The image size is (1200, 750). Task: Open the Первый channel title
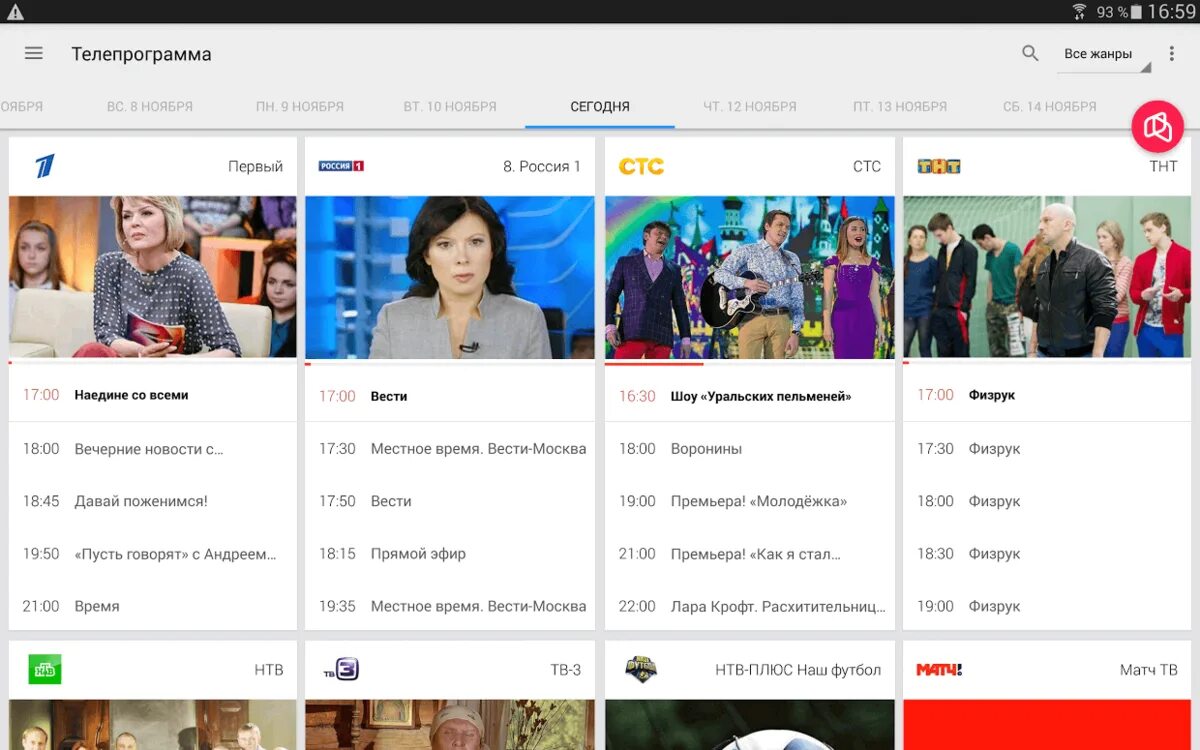click(256, 167)
